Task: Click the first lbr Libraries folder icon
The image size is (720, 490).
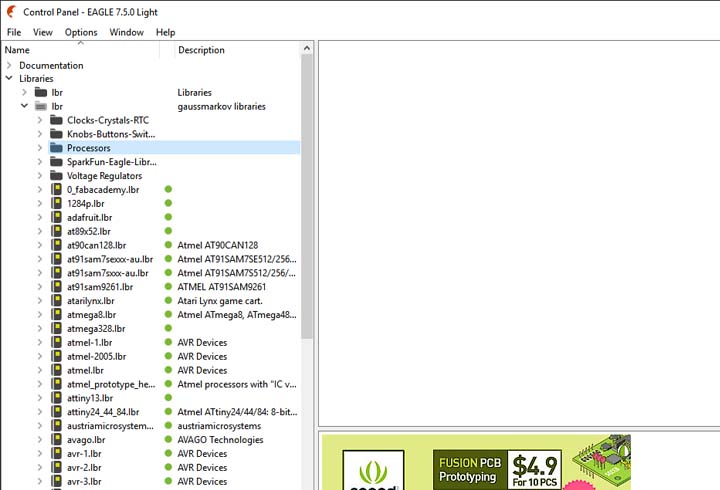Action: (x=41, y=92)
